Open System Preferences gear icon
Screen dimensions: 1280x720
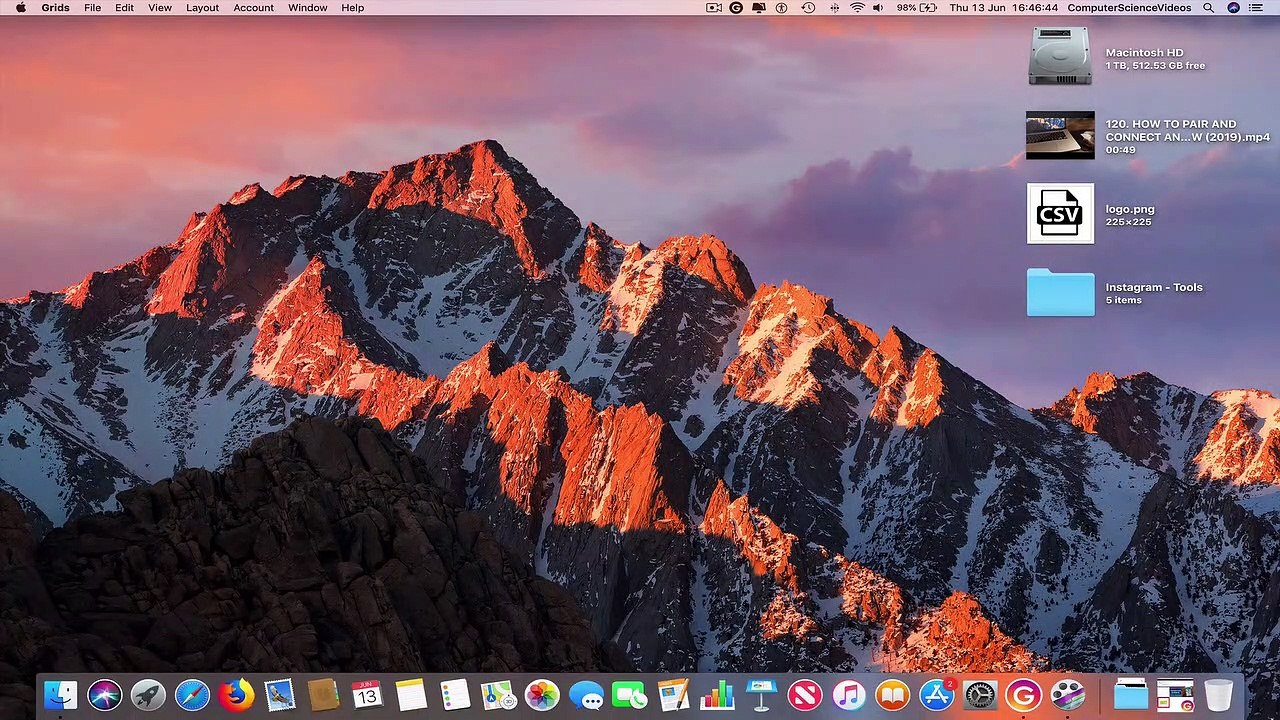point(980,695)
